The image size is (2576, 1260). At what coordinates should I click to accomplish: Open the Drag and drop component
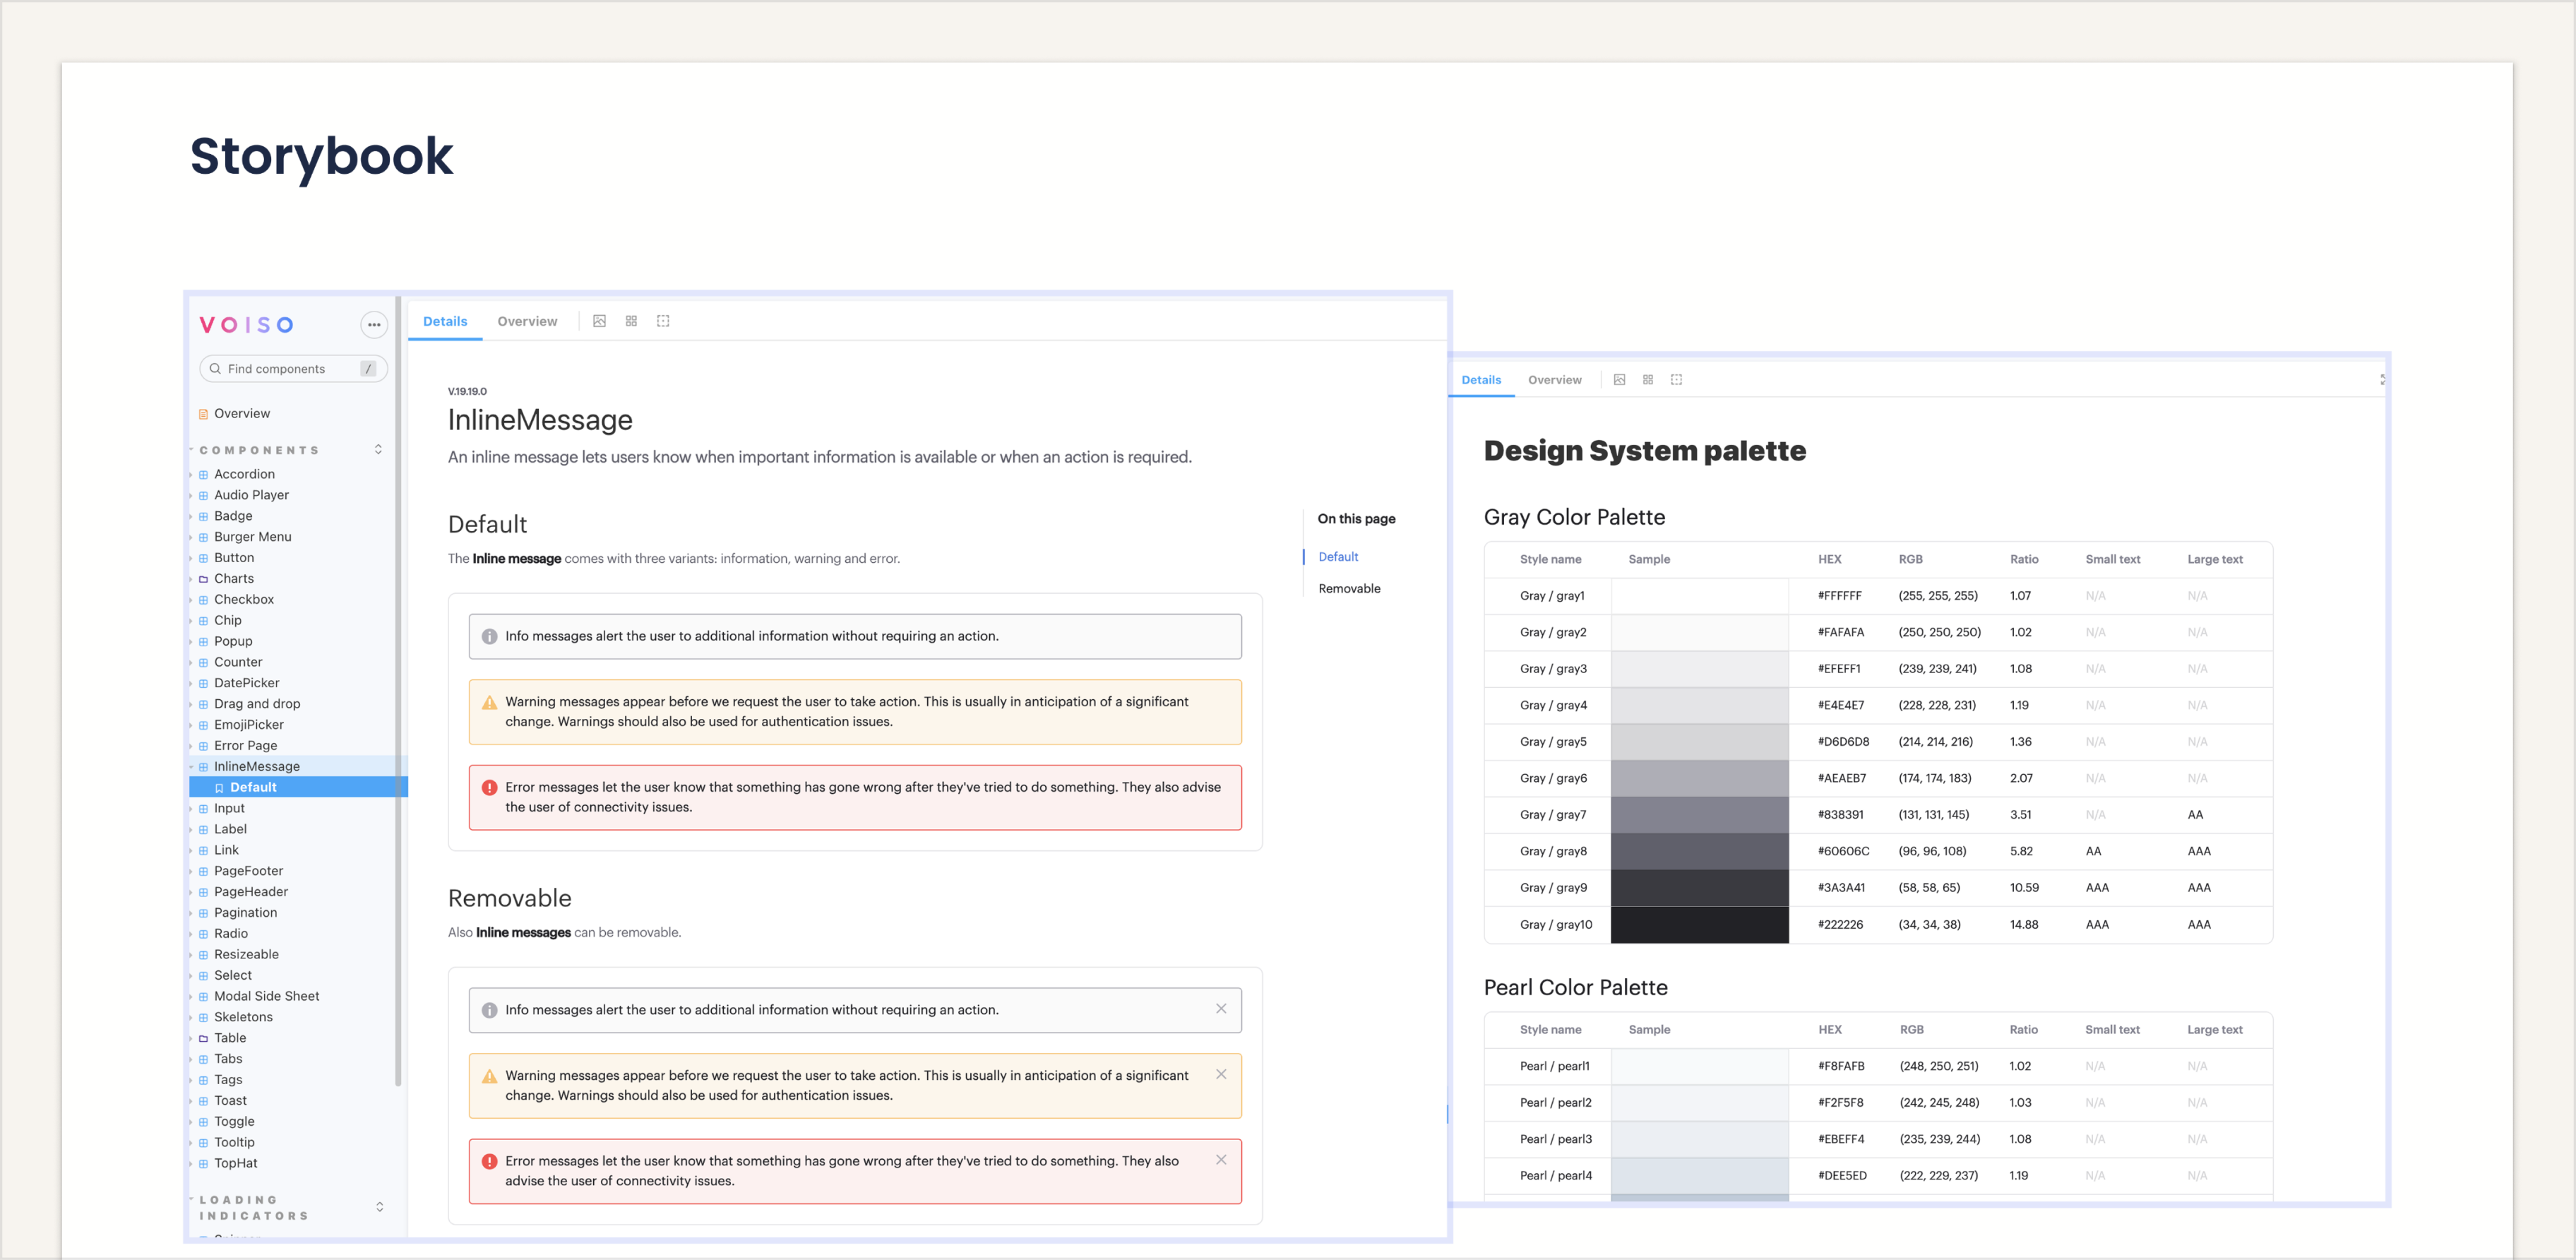(257, 705)
